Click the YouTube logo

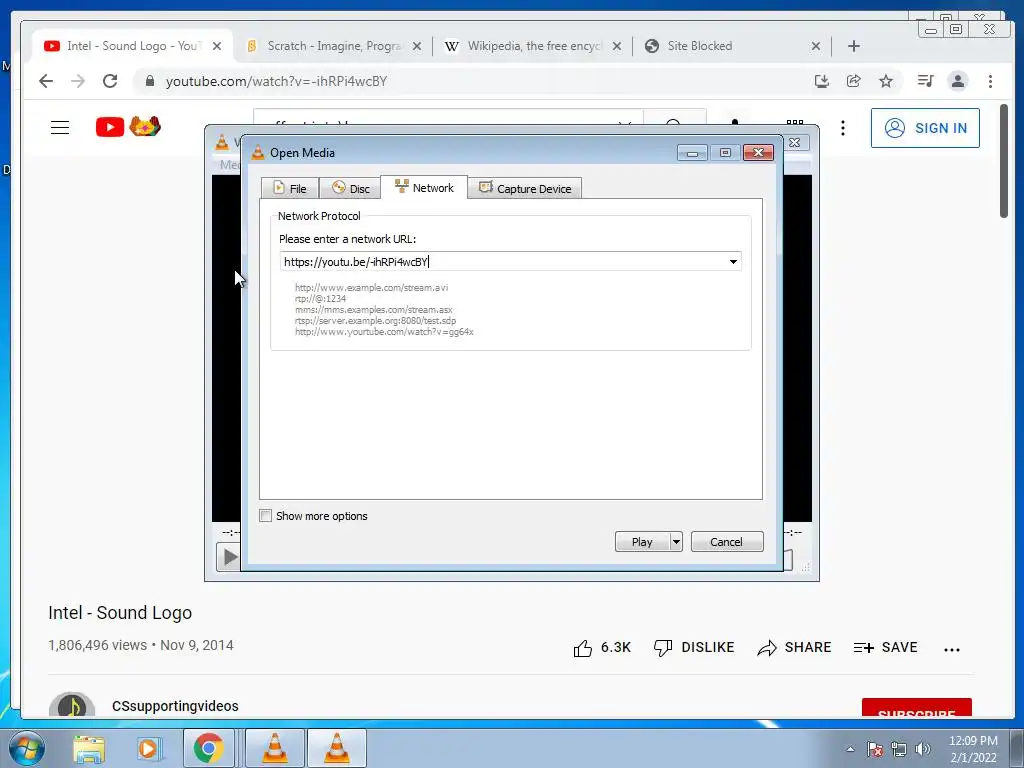[128, 127]
